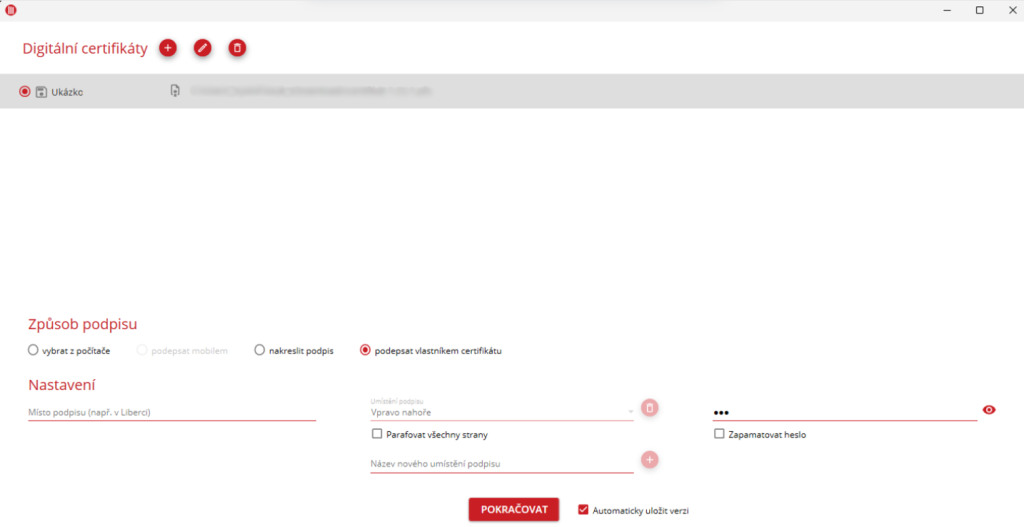This screenshot has height=527, width=1024.
Task: Click the red app icon in title bar
Action: [11, 10]
